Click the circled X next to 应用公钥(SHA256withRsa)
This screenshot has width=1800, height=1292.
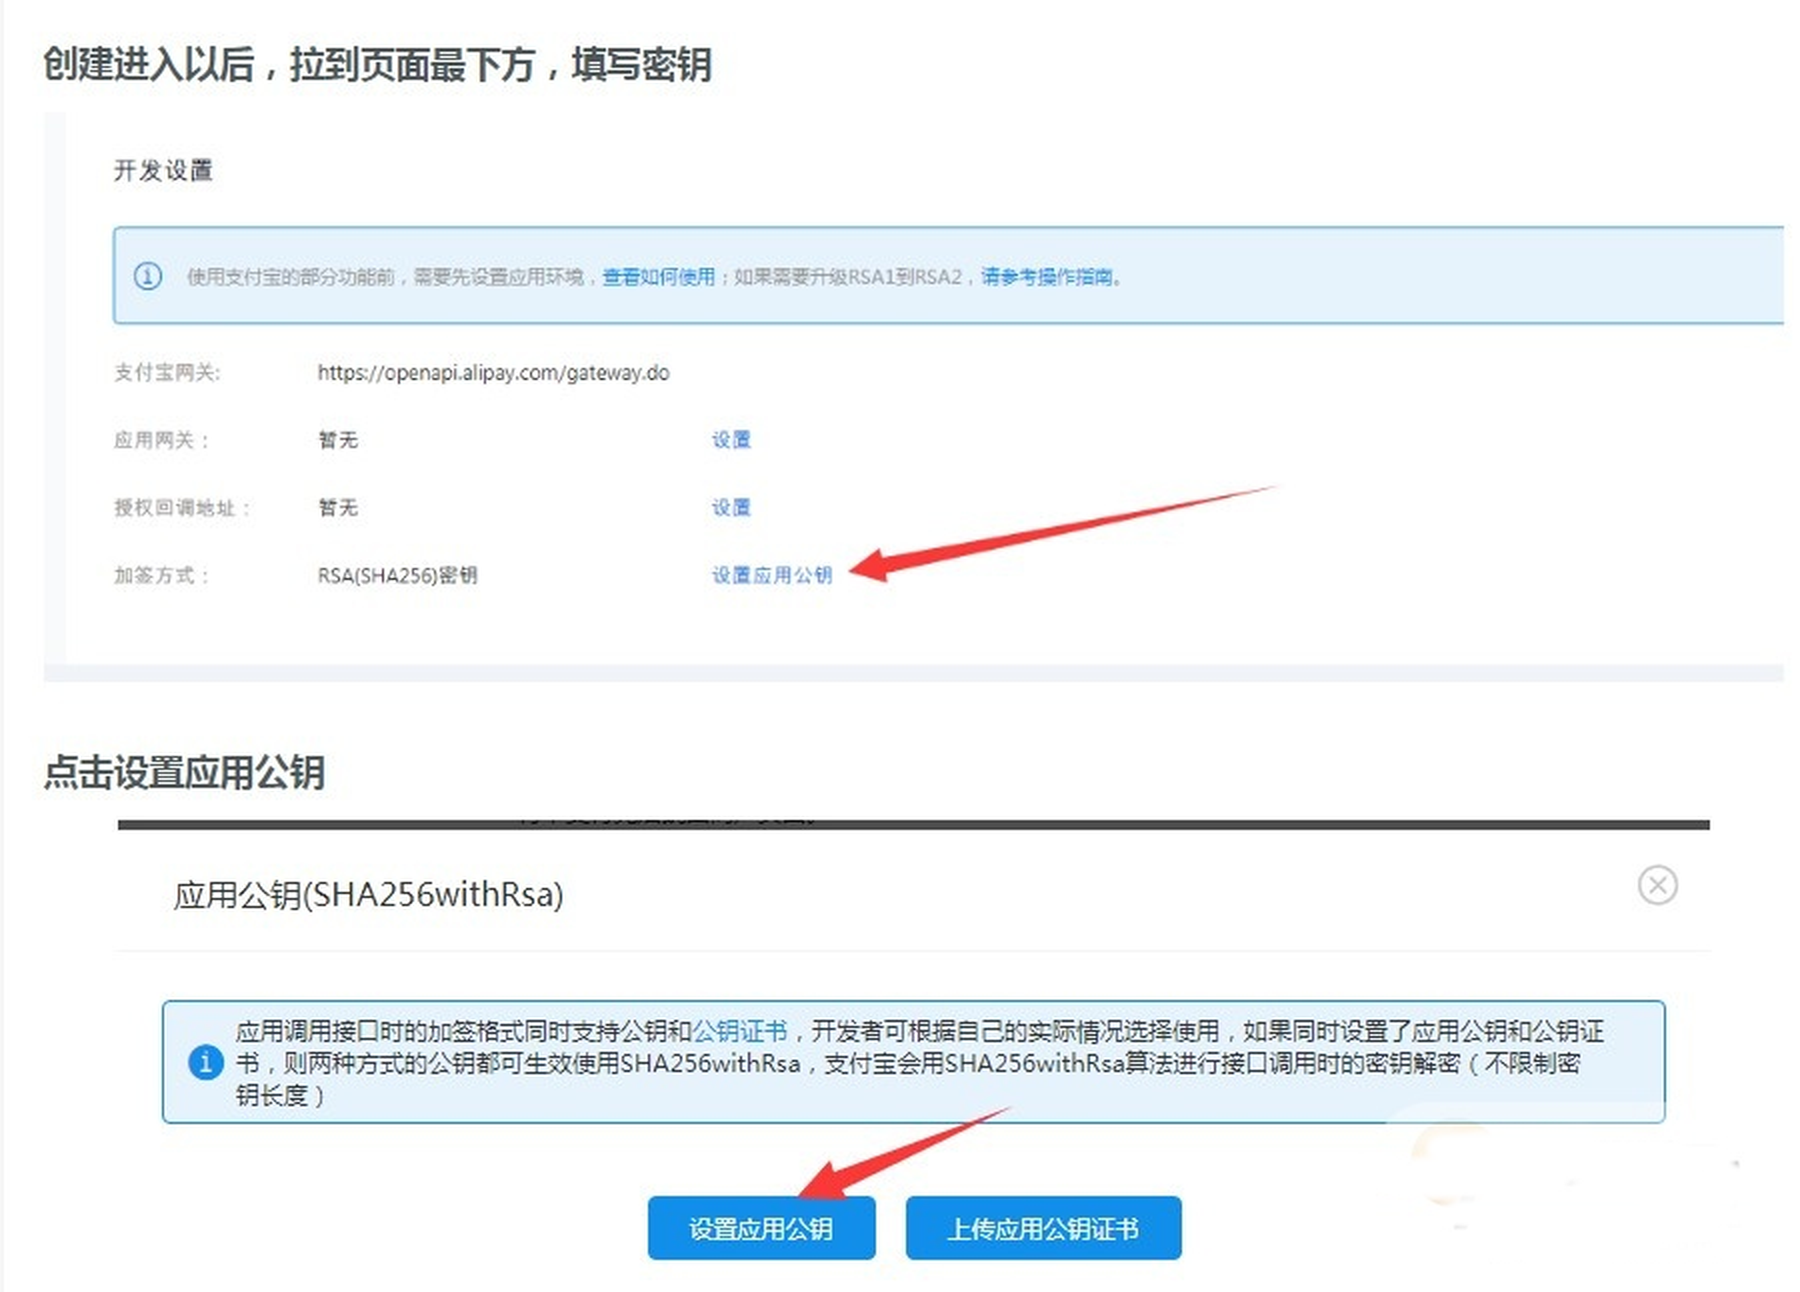1658,884
